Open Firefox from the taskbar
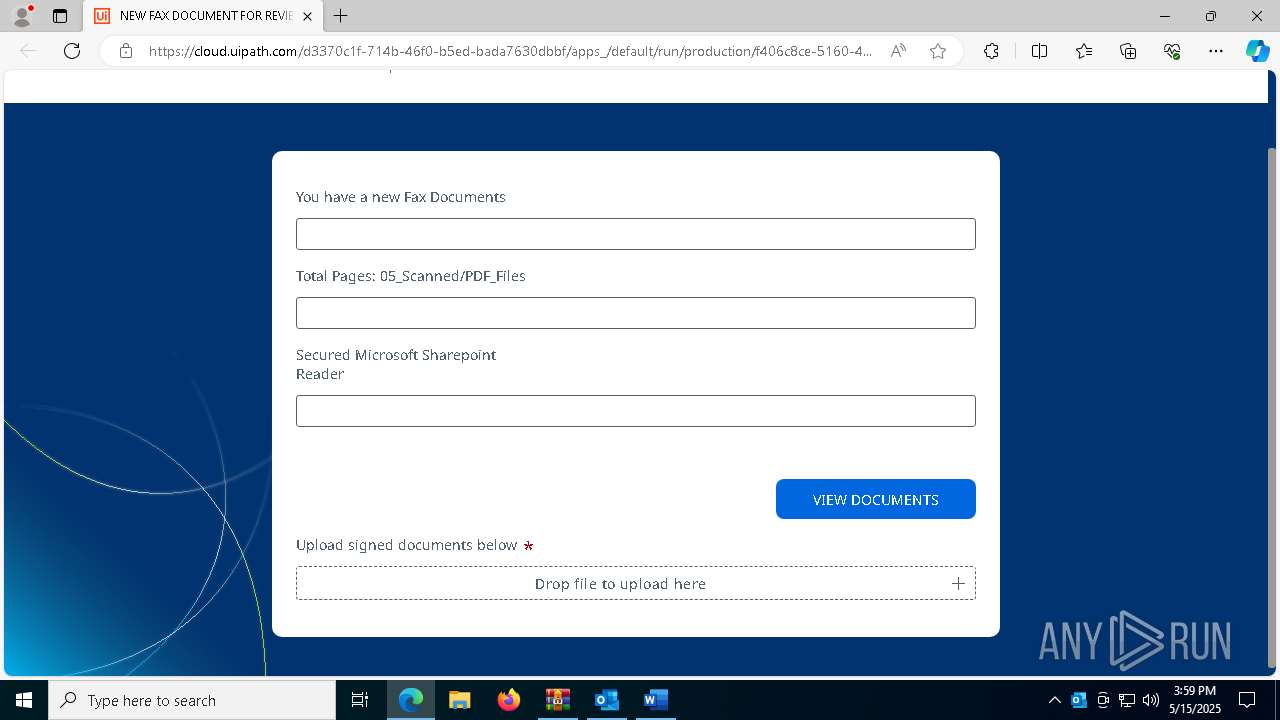 509,700
